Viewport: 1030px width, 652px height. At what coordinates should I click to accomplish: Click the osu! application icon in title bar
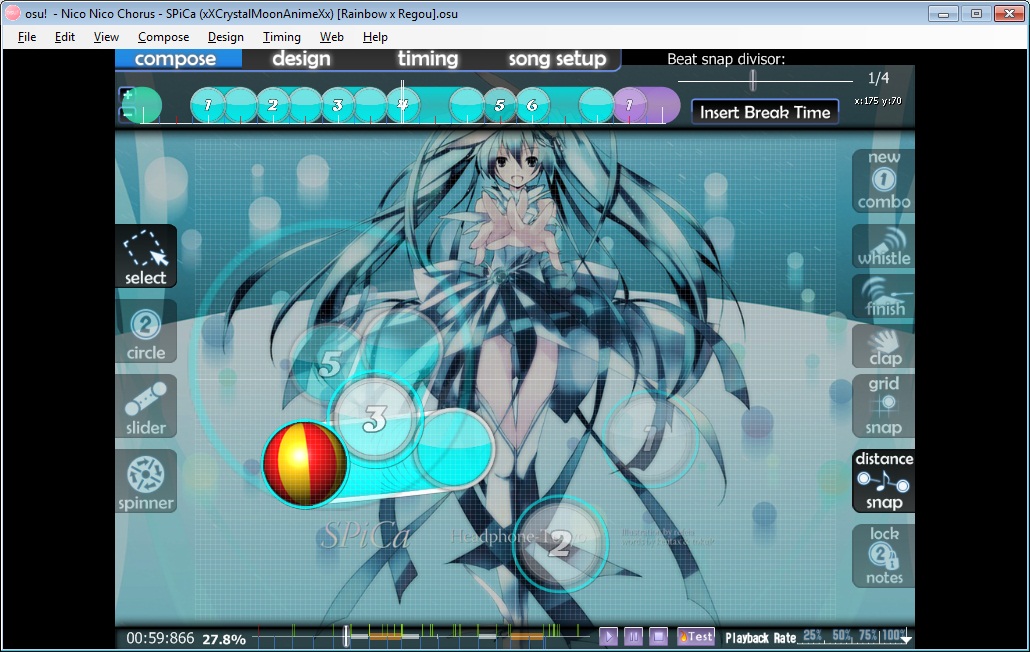[x=12, y=13]
